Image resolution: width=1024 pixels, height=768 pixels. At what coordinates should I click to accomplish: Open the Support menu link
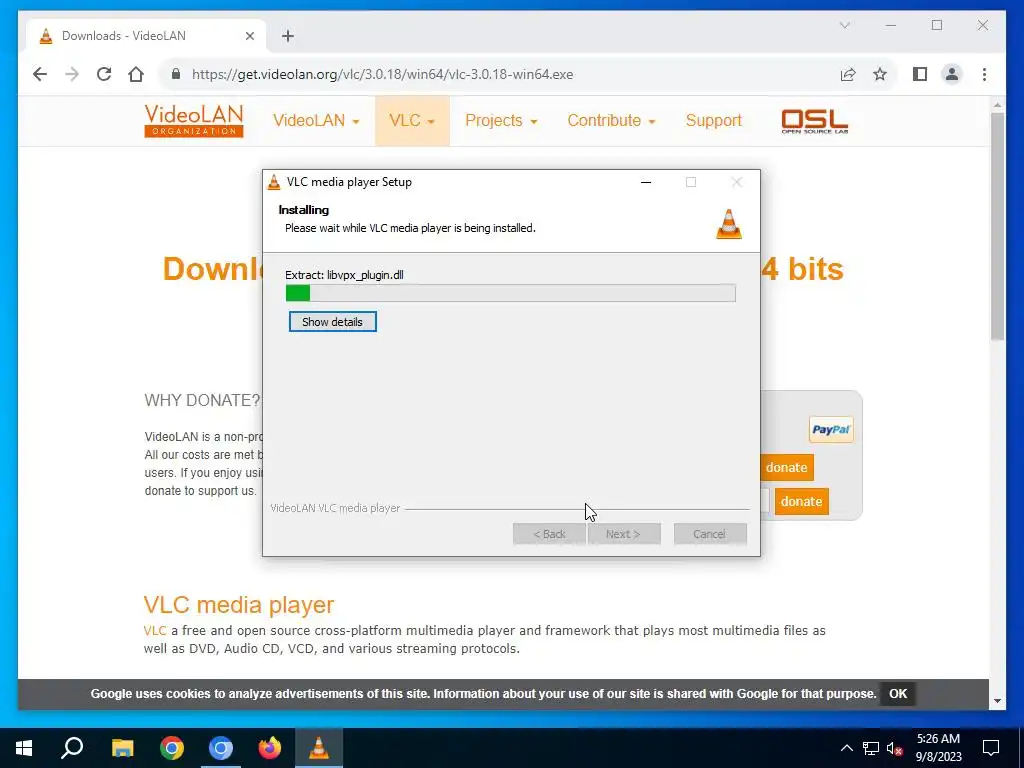tap(713, 121)
